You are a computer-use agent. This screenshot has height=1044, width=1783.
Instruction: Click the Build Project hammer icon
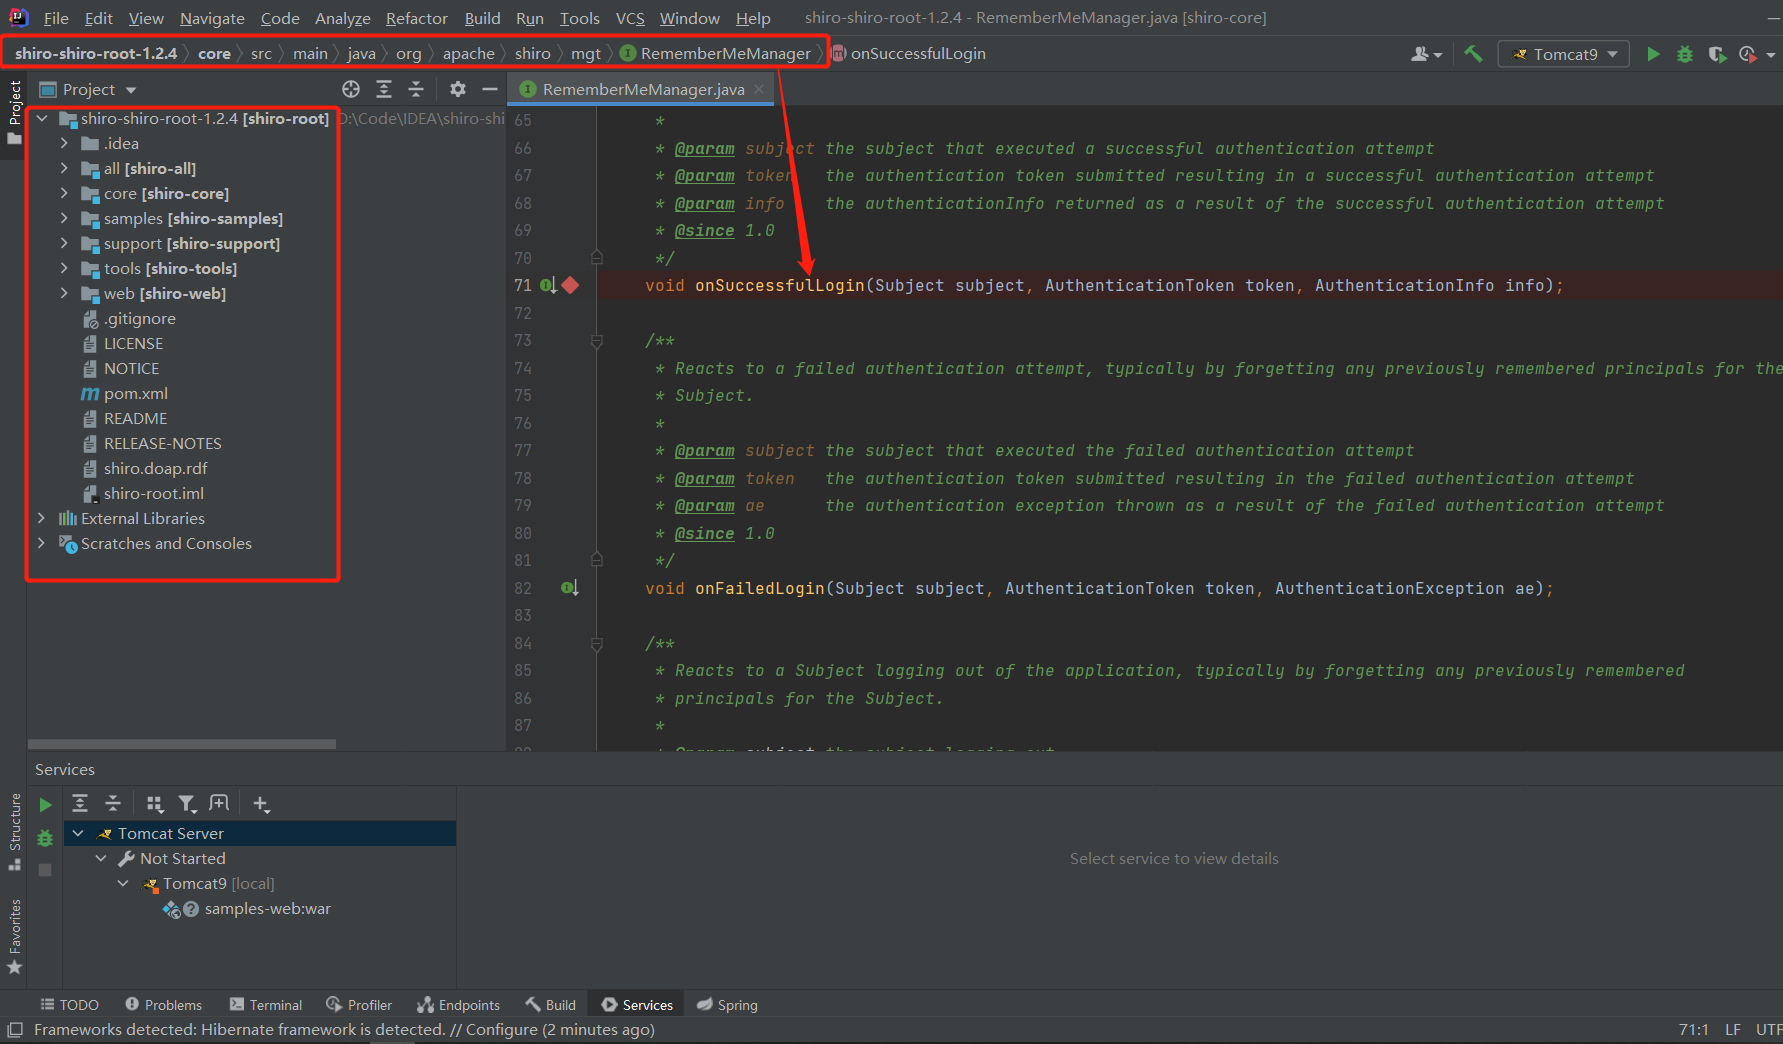click(1473, 54)
